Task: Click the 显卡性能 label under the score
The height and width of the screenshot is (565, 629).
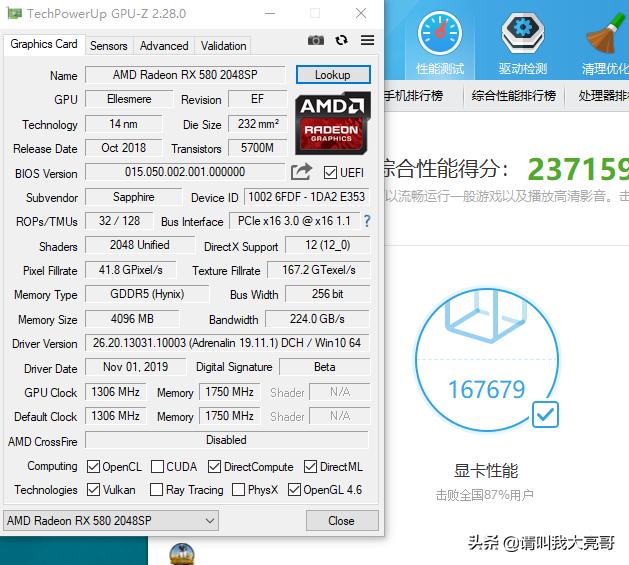Action: point(486,470)
